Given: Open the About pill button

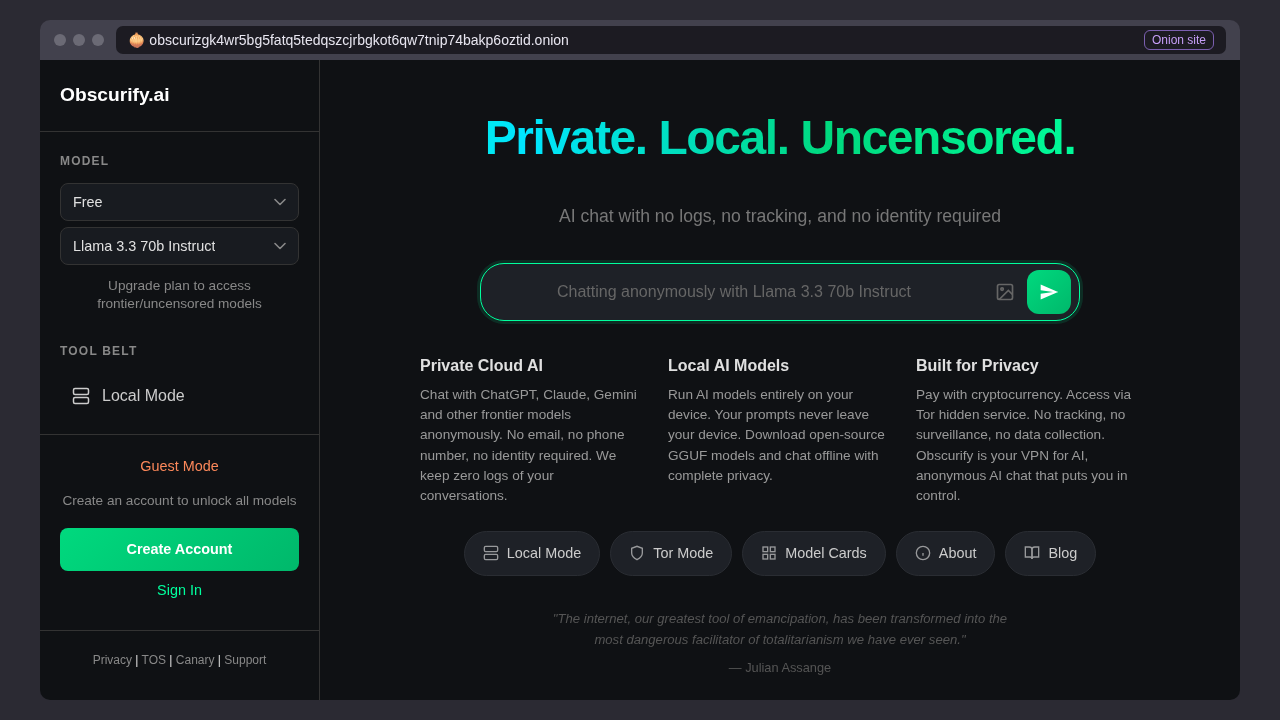Looking at the screenshot, I should [945, 553].
